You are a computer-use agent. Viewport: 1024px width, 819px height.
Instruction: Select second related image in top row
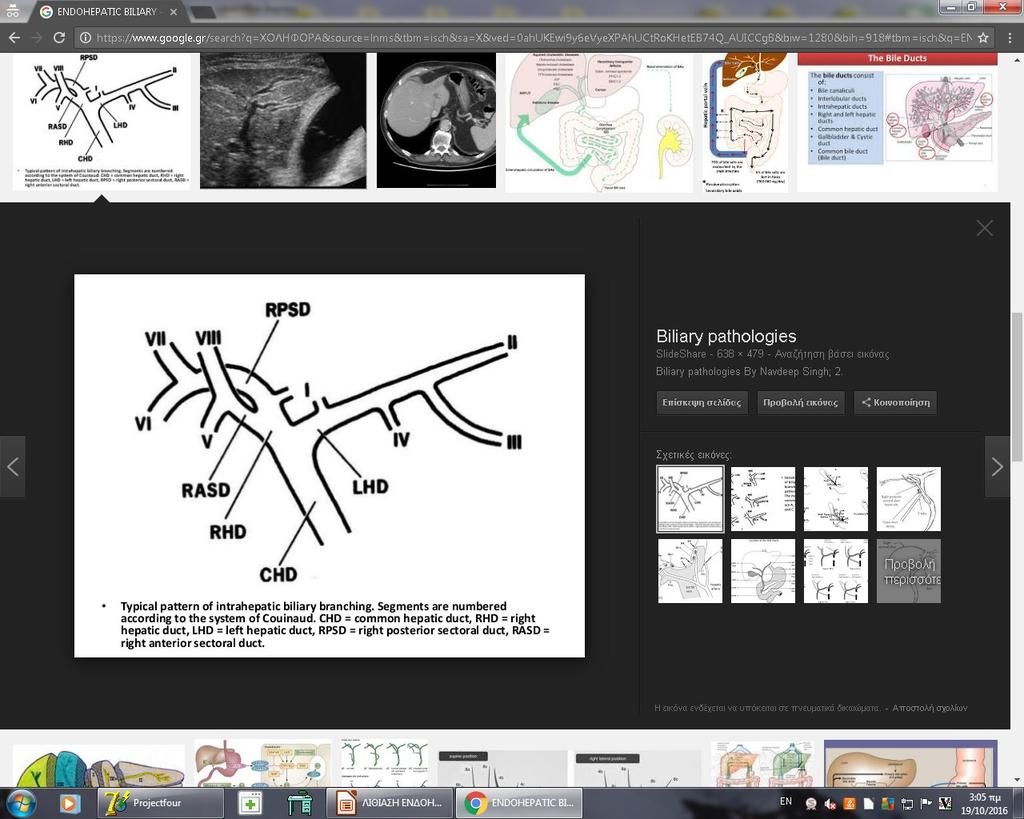click(763, 499)
